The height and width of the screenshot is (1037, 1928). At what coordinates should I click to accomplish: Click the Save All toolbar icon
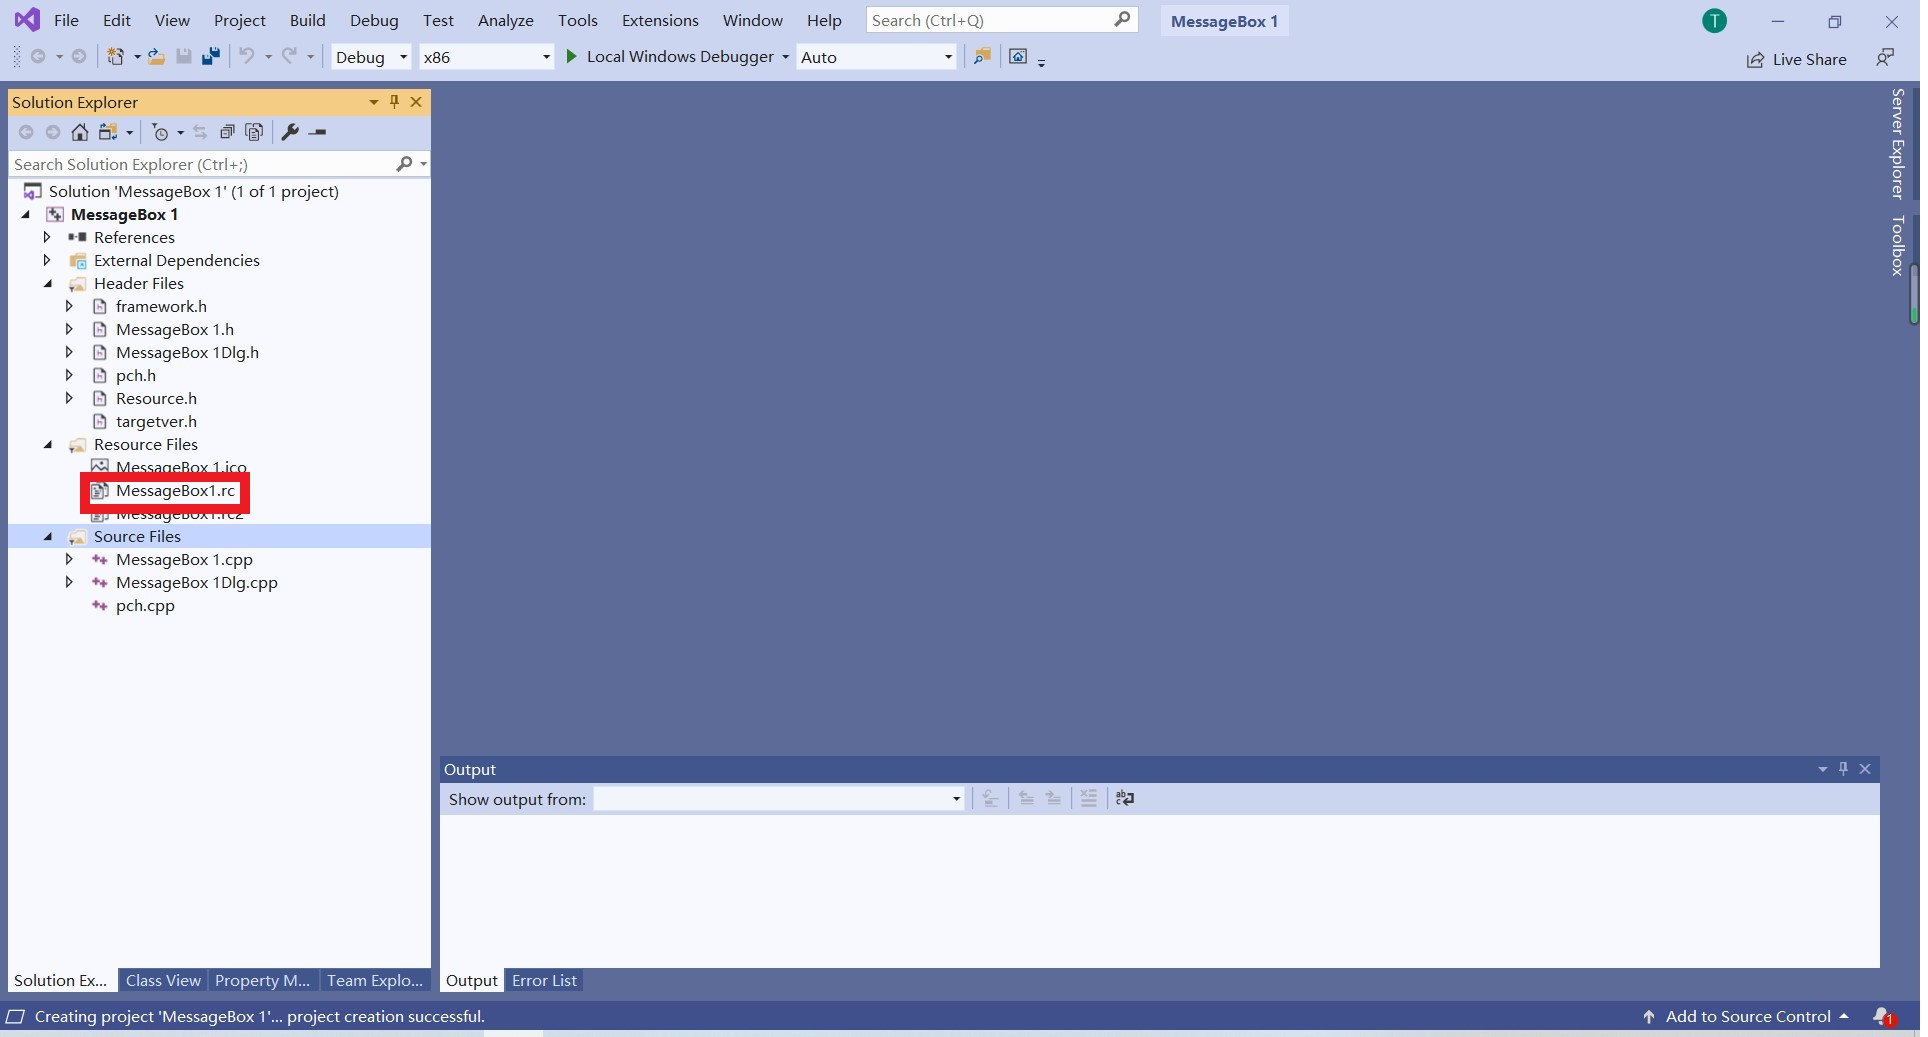tap(211, 57)
